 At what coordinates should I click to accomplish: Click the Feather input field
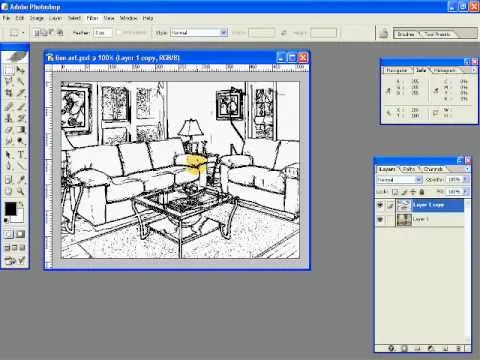click(x=103, y=33)
